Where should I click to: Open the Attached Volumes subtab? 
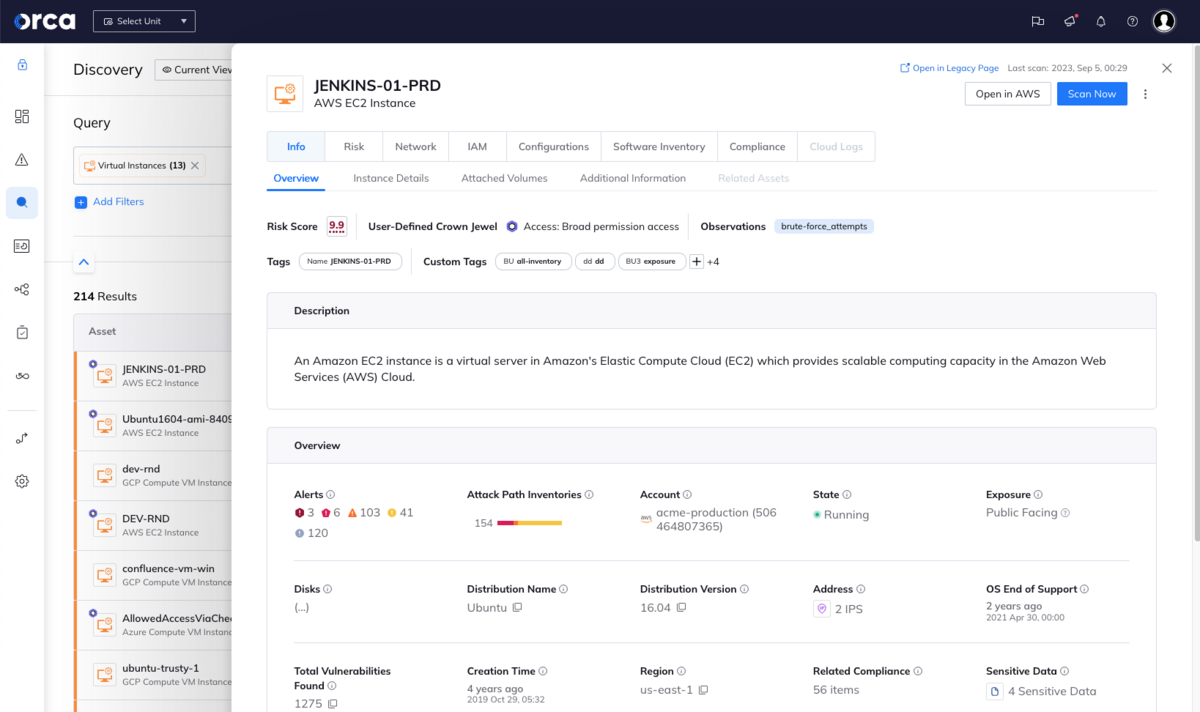point(506,178)
